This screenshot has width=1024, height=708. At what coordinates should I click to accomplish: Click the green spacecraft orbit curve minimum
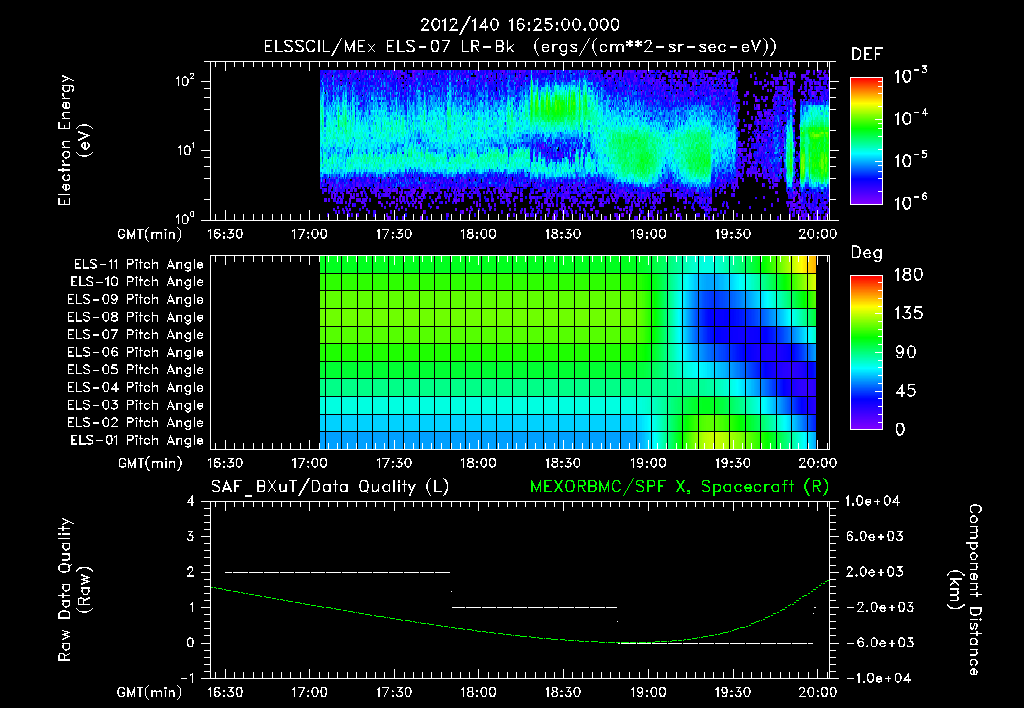click(632, 643)
